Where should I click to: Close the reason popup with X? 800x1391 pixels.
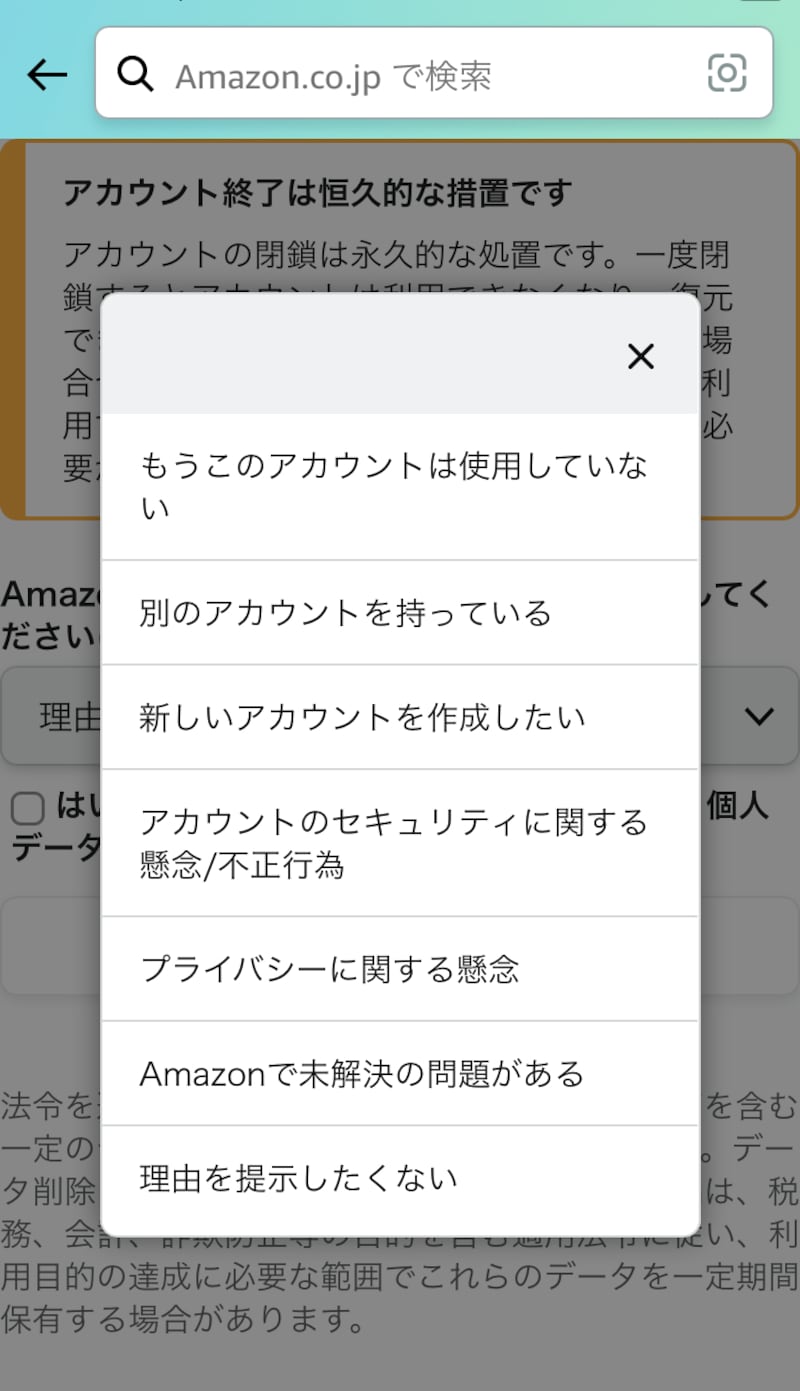(x=640, y=356)
